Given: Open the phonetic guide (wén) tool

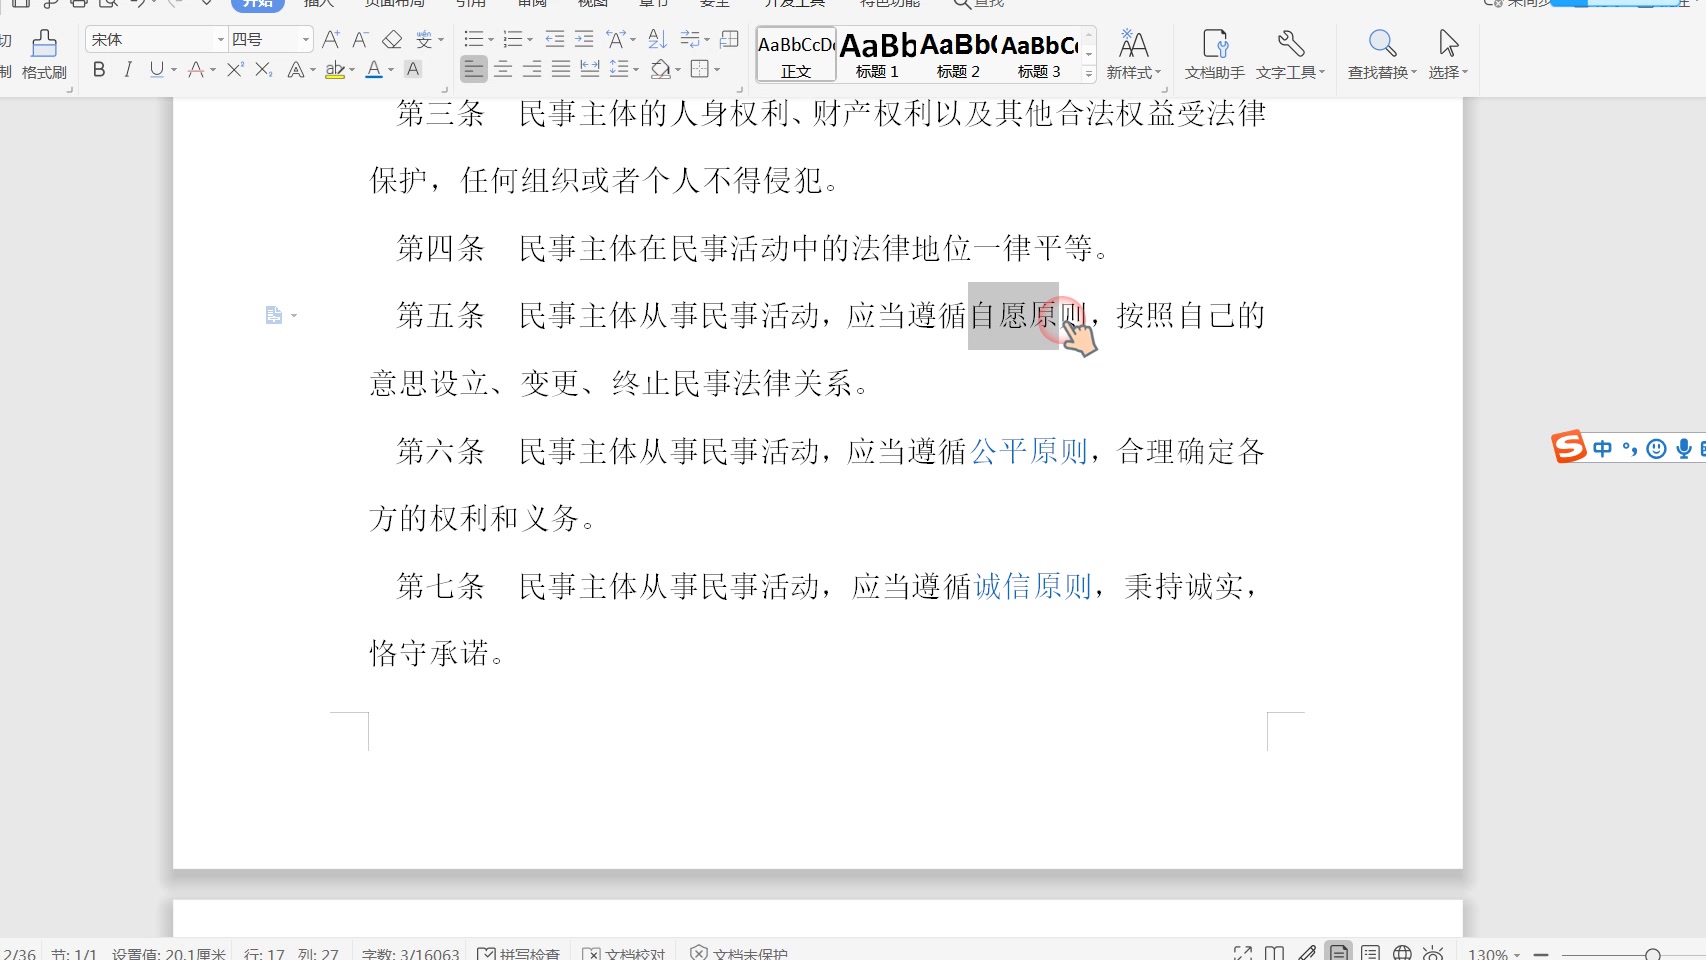Looking at the screenshot, I should coord(425,39).
